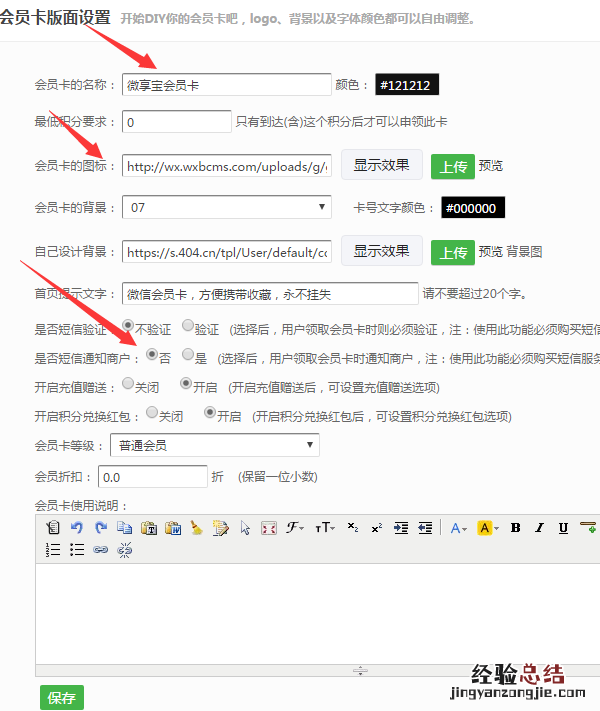600x711 pixels.
Task: Apply superscript formatting
Action: coord(377,527)
